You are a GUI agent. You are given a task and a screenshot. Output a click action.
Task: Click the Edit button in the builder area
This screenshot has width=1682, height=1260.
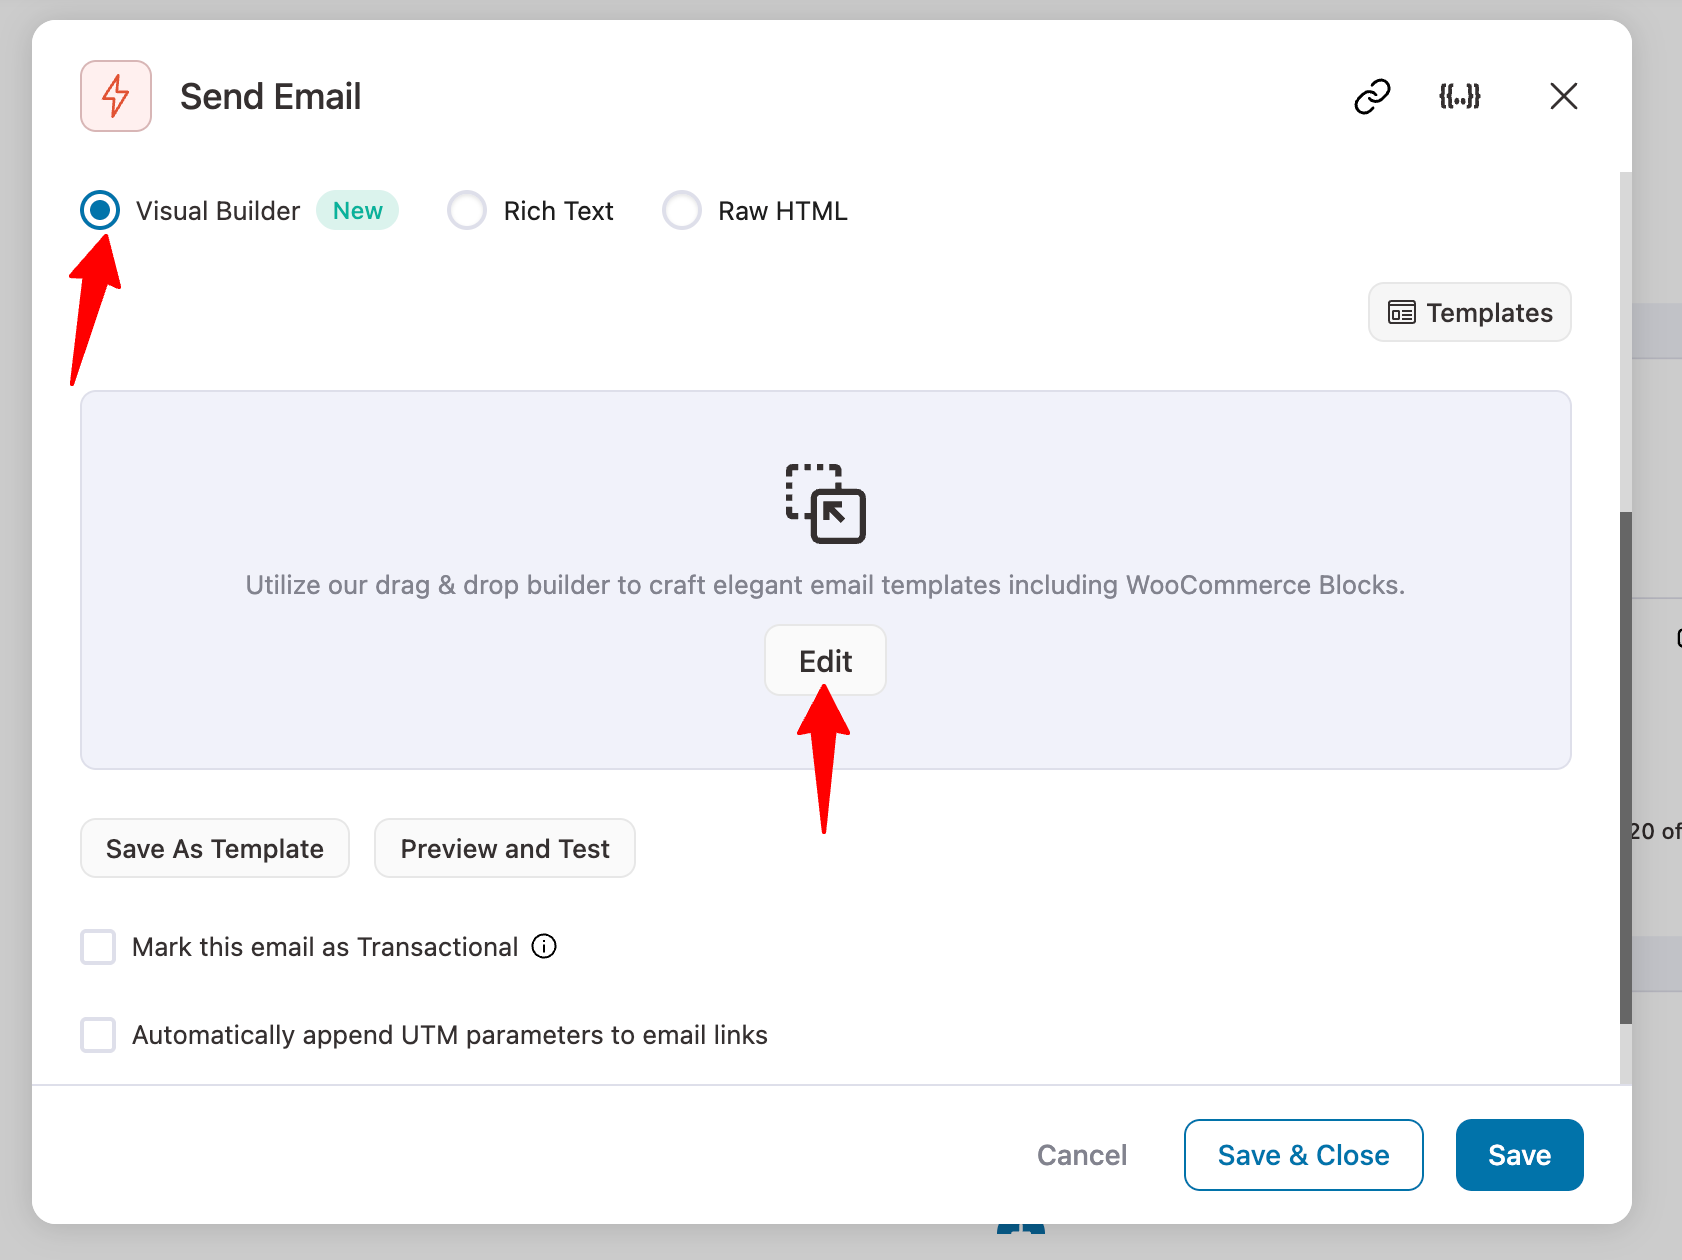click(x=824, y=660)
